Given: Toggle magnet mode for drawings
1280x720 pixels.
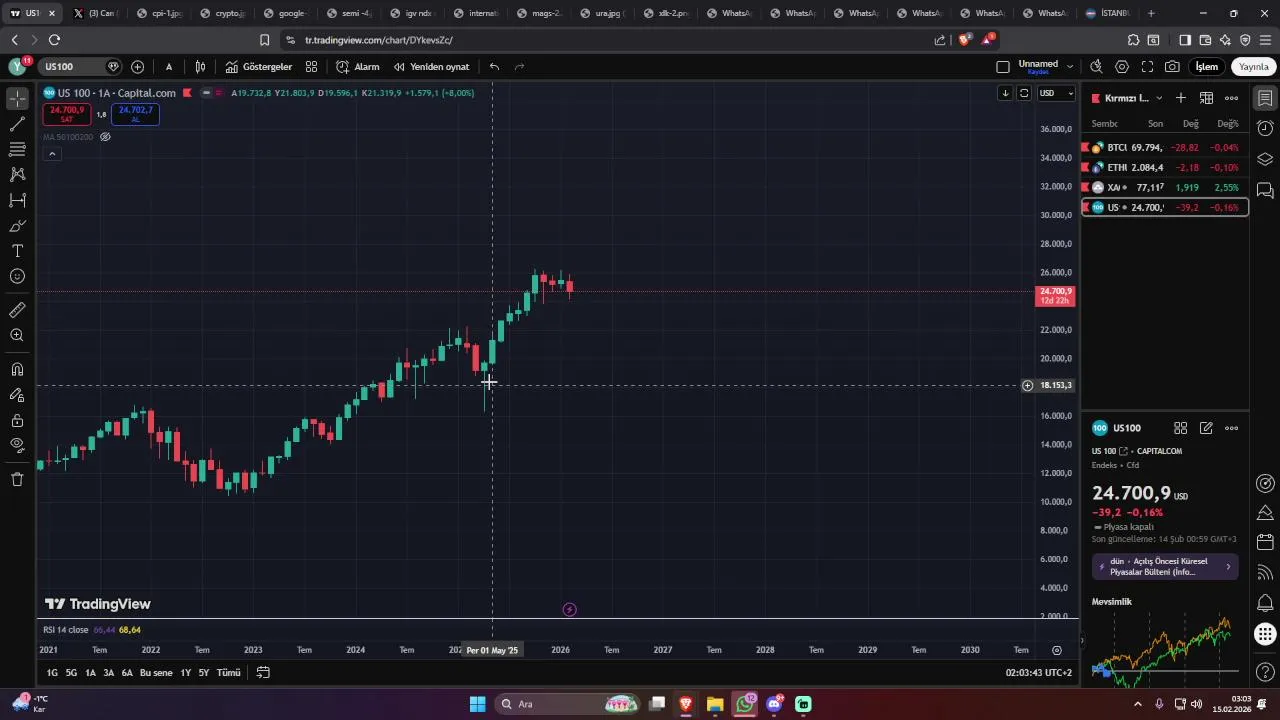Looking at the screenshot, I should coord(17,369).
